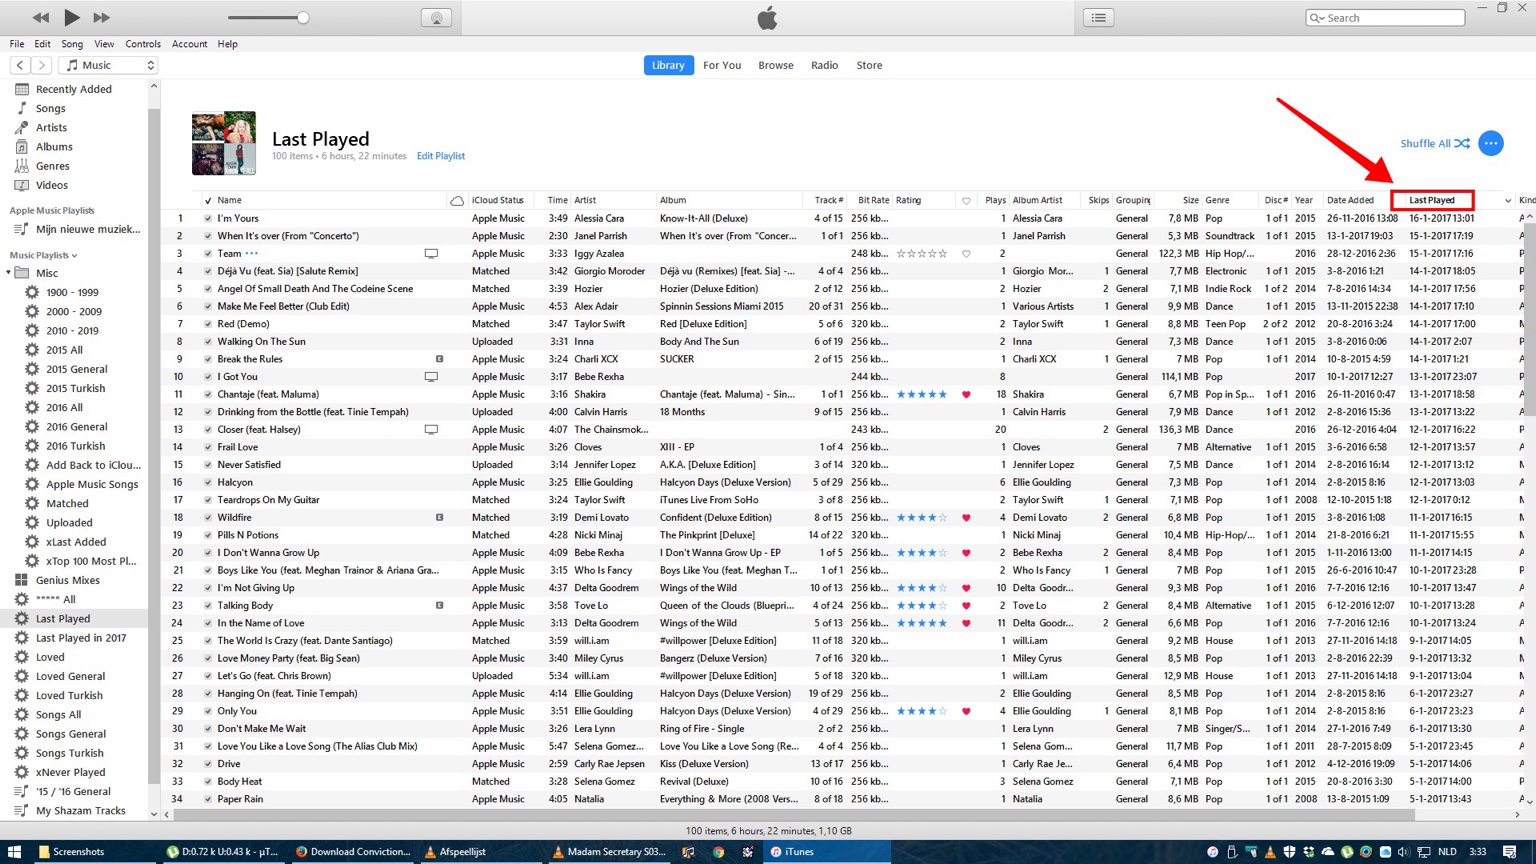Switch to the Browse tab
The width and height of the screenshot is (1536, 864).
(775, 65)
